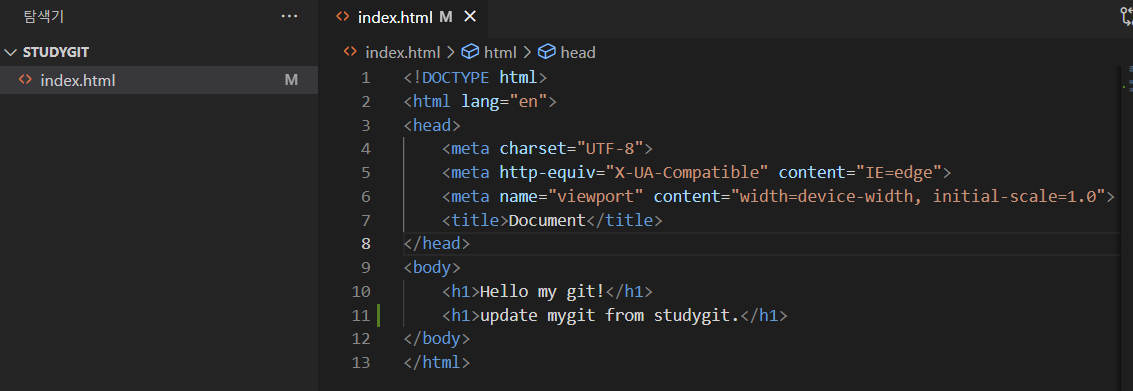
Task: Click line number 13 in the gutter
Action: (x=361, y=362)
